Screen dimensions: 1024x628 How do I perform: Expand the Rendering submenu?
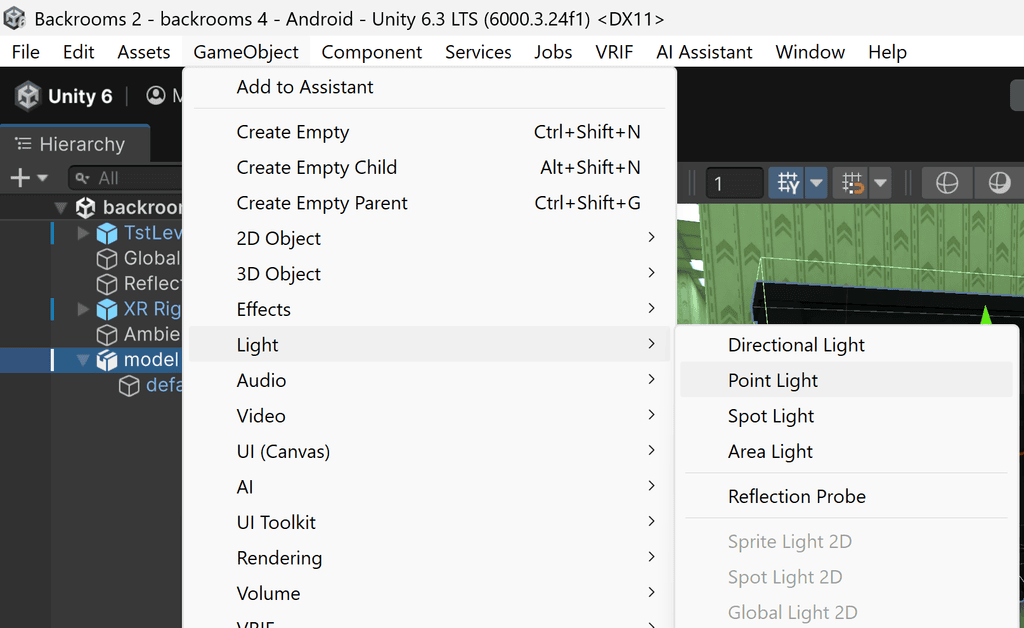429,557
